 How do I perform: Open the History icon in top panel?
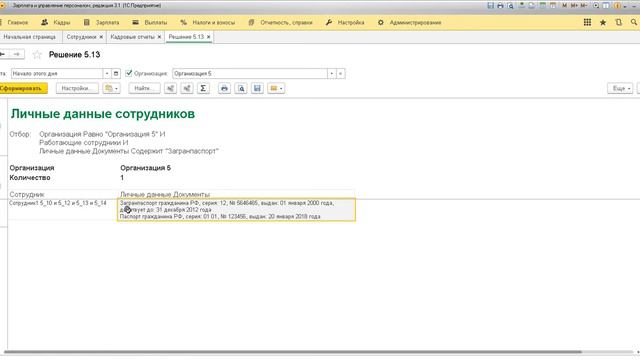(x=619, y=22)
